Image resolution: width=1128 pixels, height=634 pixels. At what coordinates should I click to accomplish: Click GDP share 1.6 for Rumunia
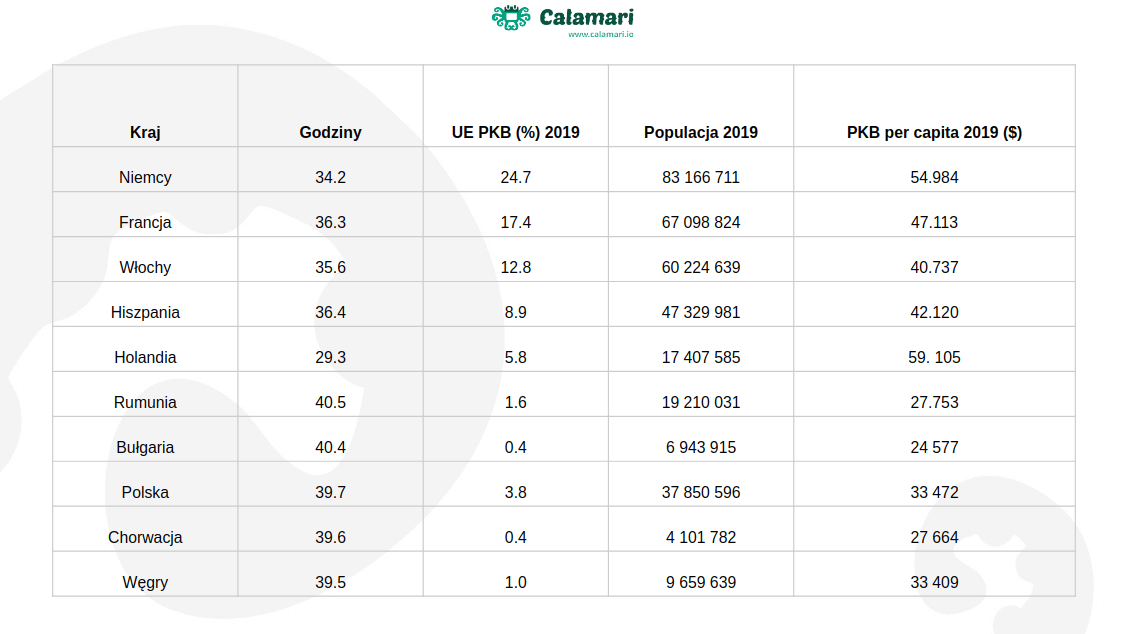pyautogui.click(x=516, y=402)
